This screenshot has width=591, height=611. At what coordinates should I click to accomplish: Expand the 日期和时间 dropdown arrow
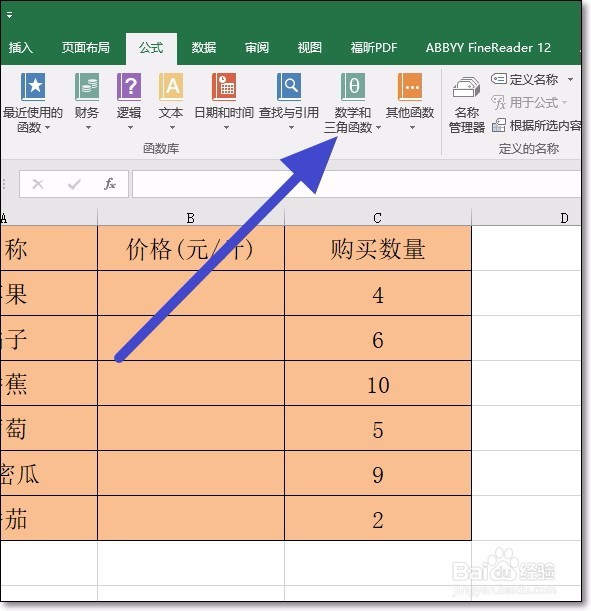pyautogui.click(x=226, y=127)
